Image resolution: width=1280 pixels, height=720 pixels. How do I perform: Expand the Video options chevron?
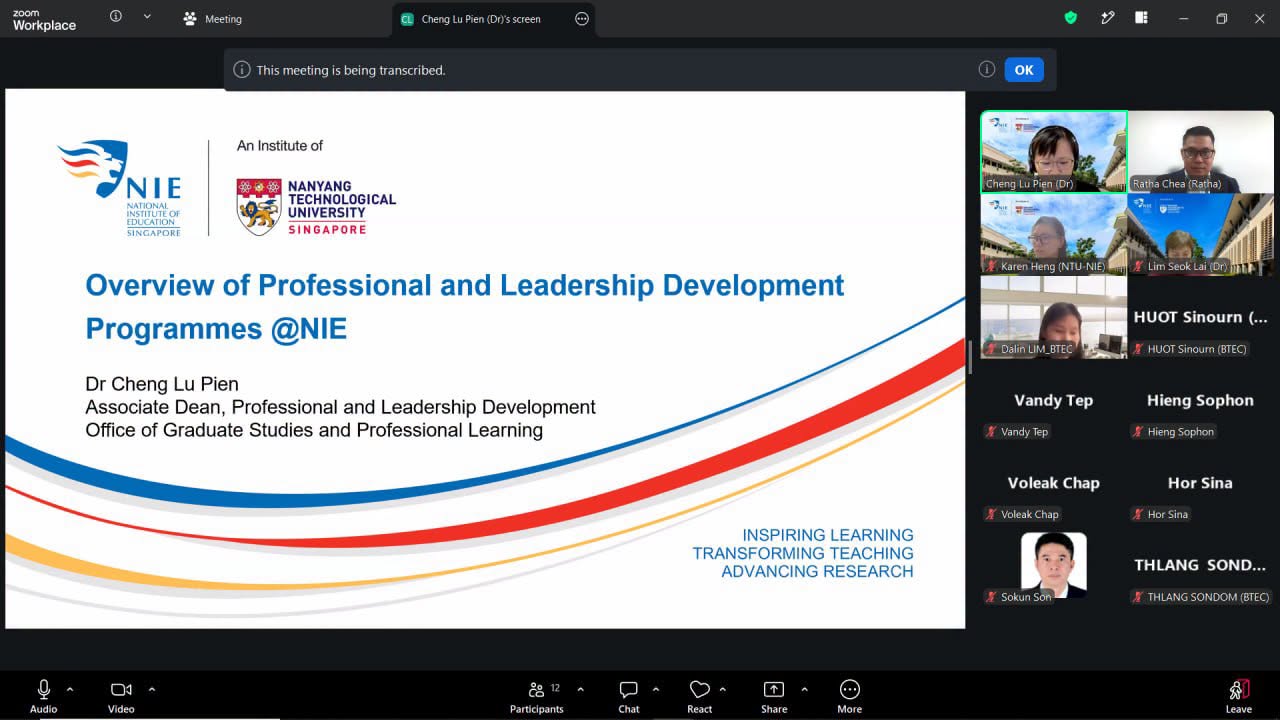pyautogui.click(x=152, y=689)
